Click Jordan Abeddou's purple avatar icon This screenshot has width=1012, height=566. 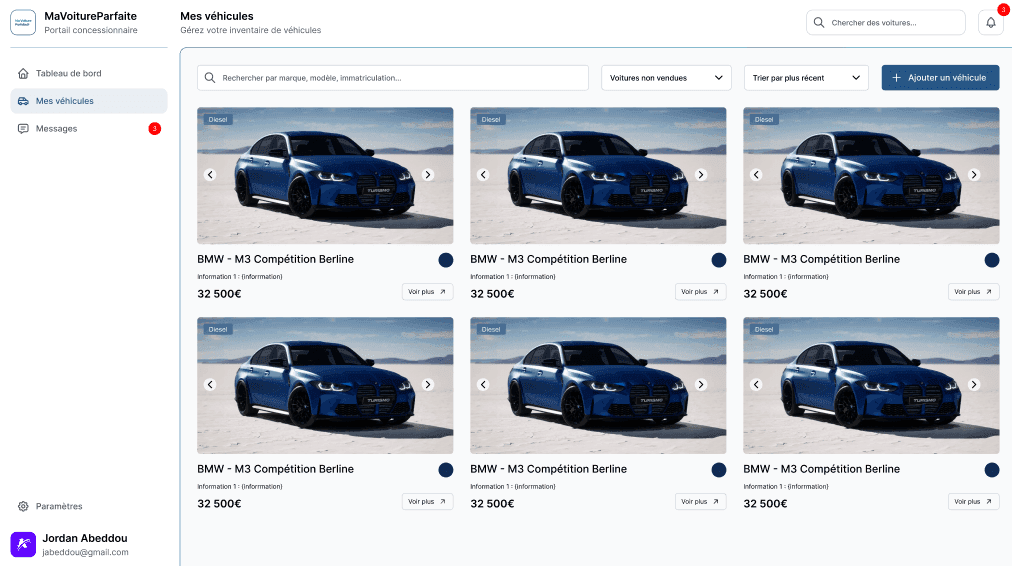click(23, 544)
